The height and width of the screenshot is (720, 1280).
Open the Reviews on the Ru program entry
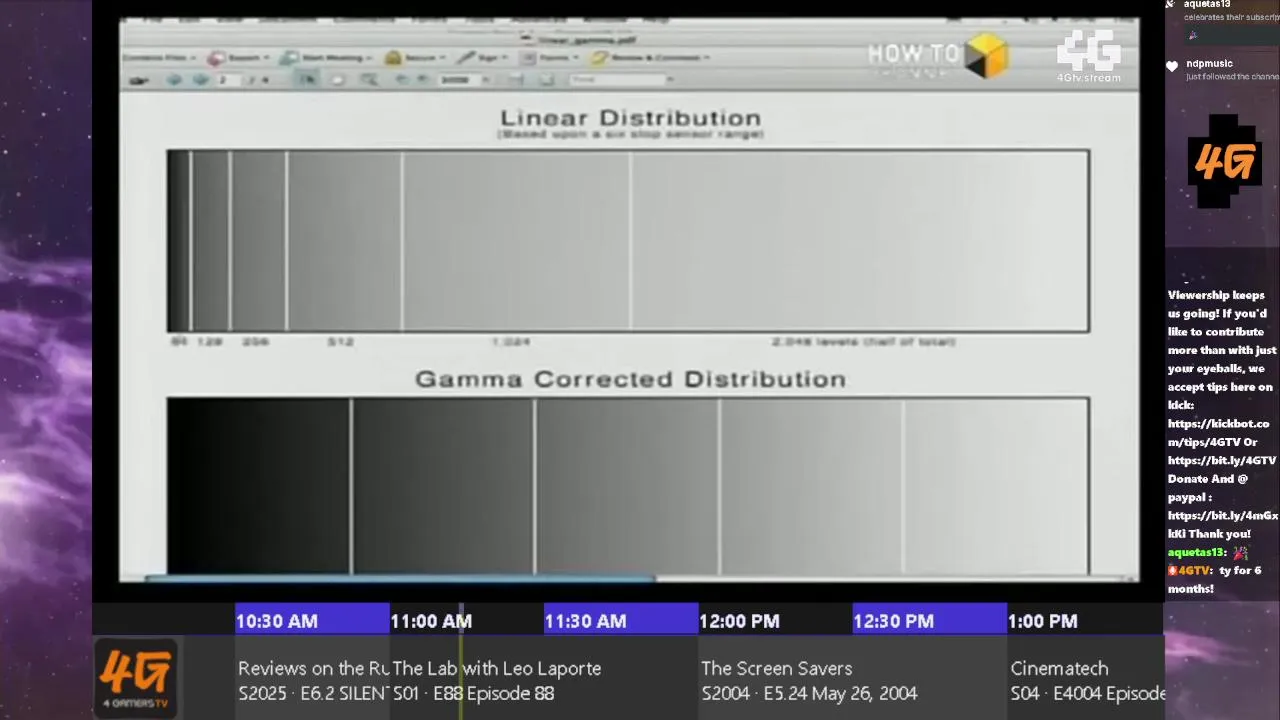pos(312,680)
